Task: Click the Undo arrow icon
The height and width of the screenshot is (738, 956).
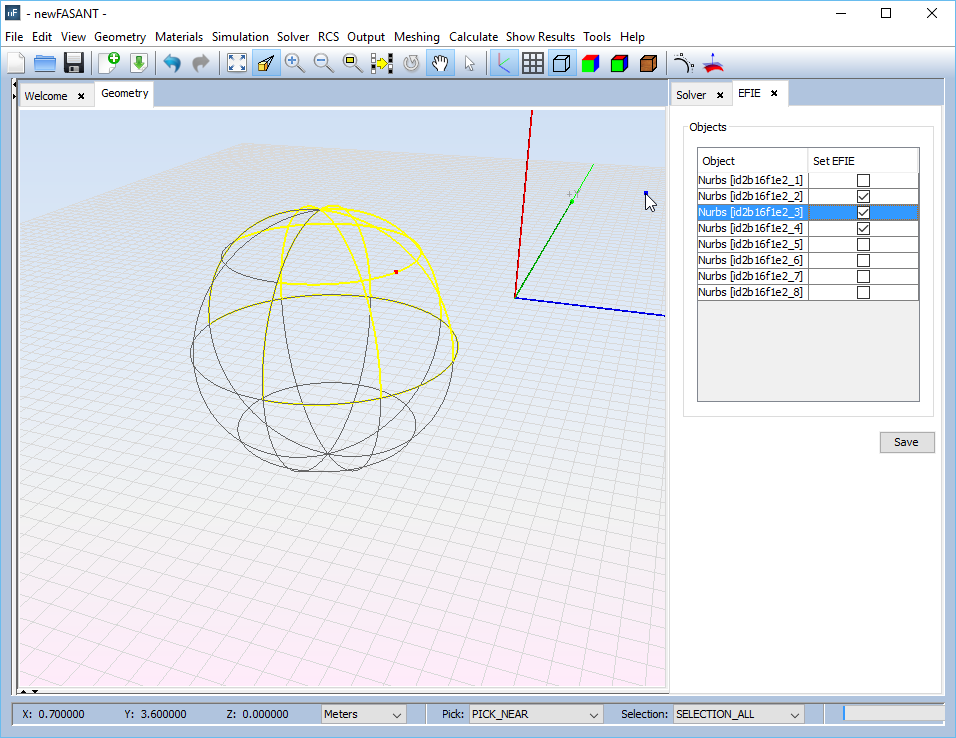Action: [x=172, y=63]
